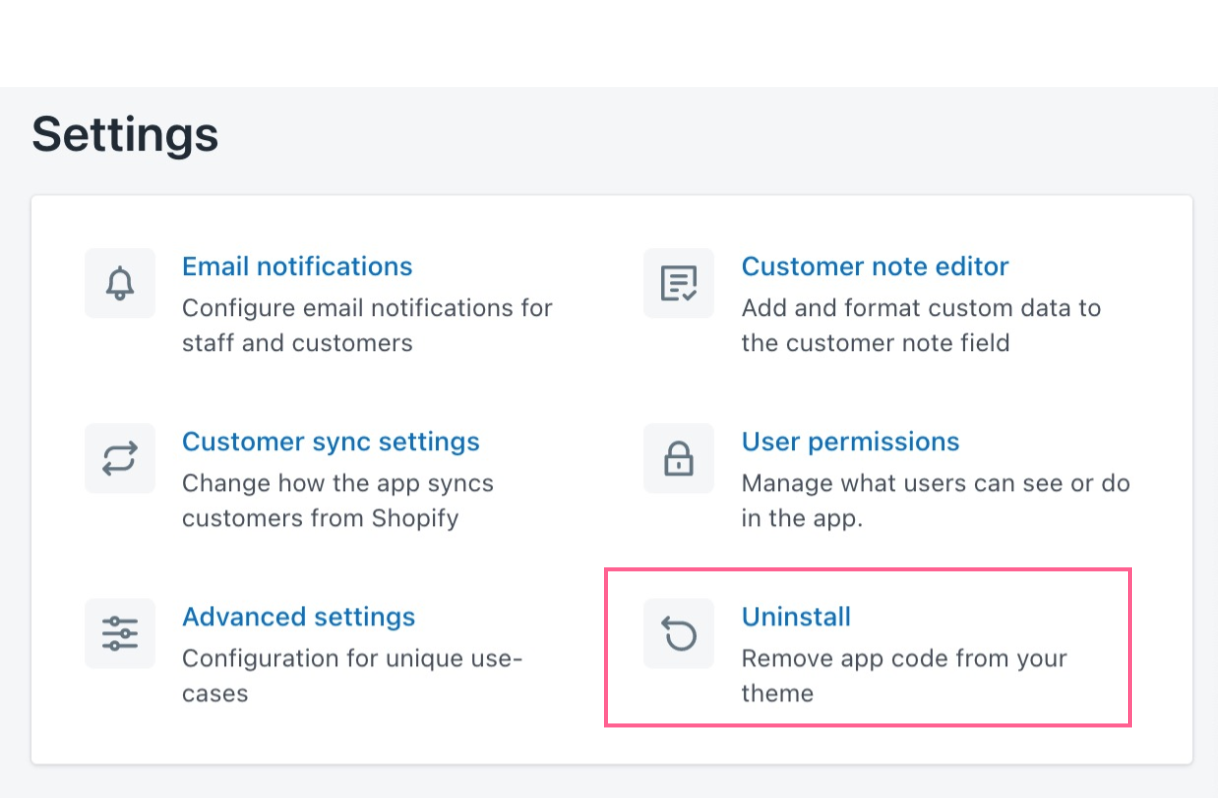Open the Email notifications link
Image resolution: width=1218 pixels, height=798 pixels.
297,266
